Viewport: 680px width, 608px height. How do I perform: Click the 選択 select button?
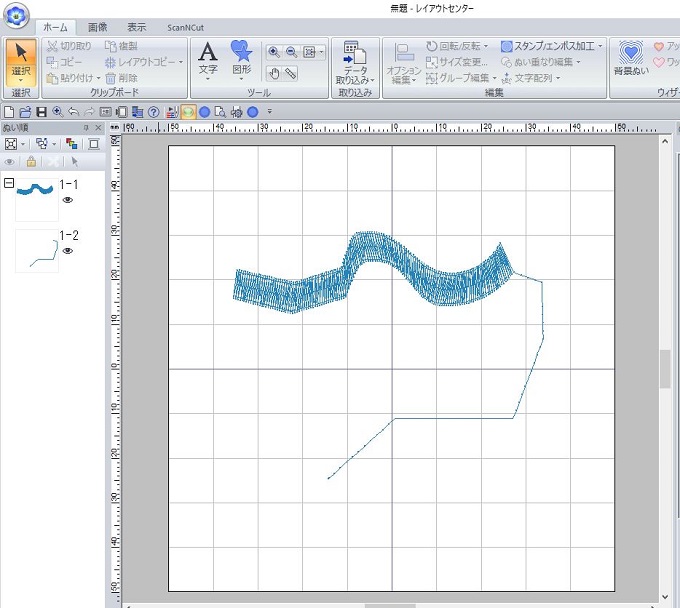click(21, 62)
